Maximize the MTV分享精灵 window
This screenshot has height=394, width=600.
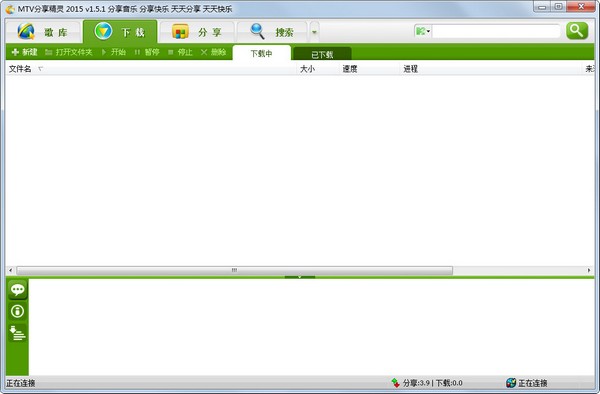click(559, 7)
